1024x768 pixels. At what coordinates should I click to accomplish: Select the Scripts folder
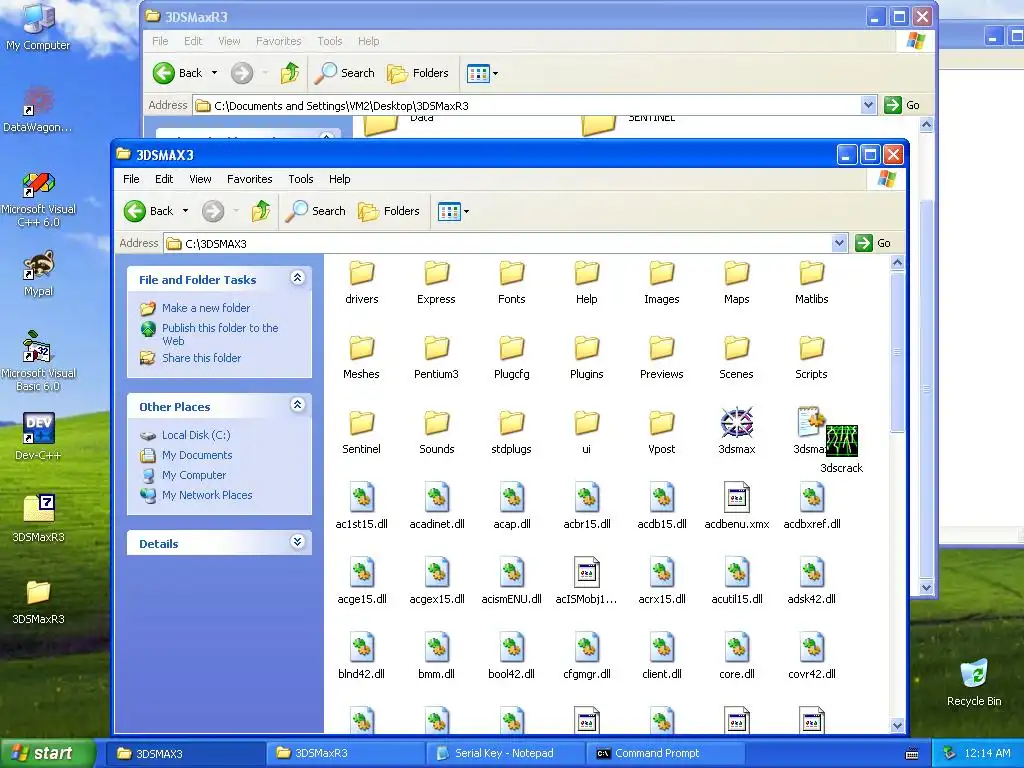pos(811,357)
